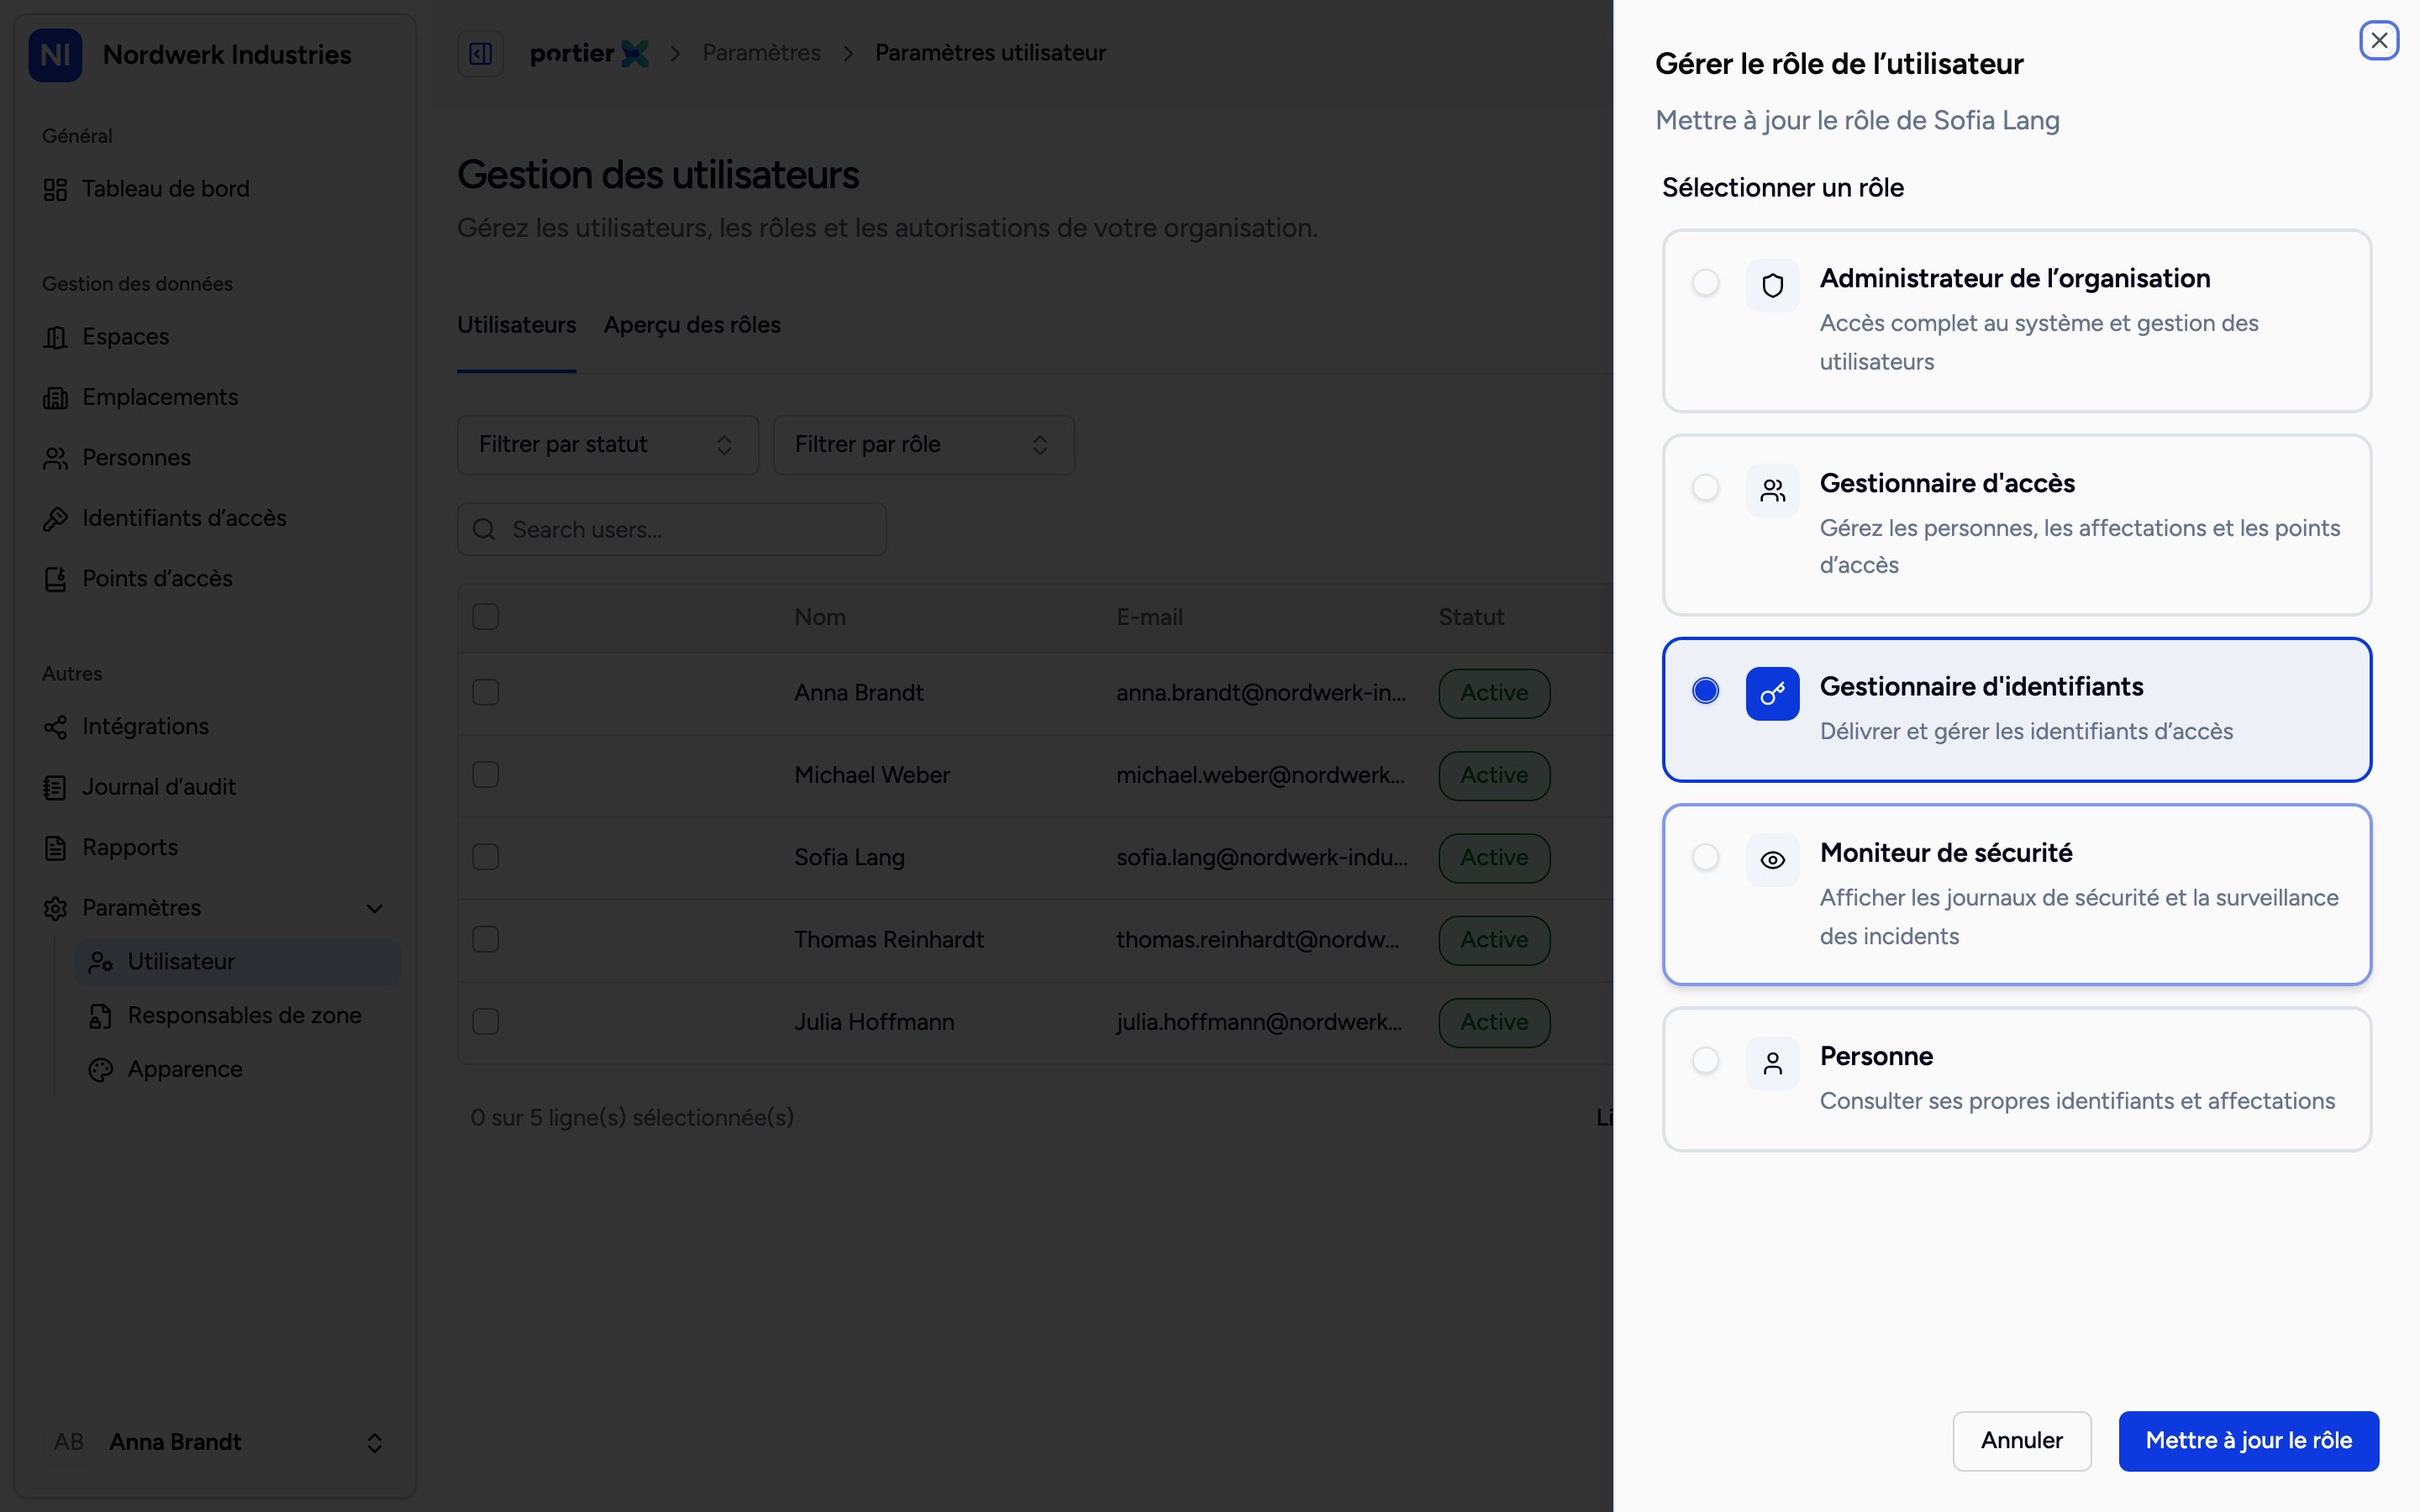Image resolution: width=2420 pixels, height=1512 pixels.
Task: Click Mettre à jour le rôle button
Action: click(2248, 1441)
